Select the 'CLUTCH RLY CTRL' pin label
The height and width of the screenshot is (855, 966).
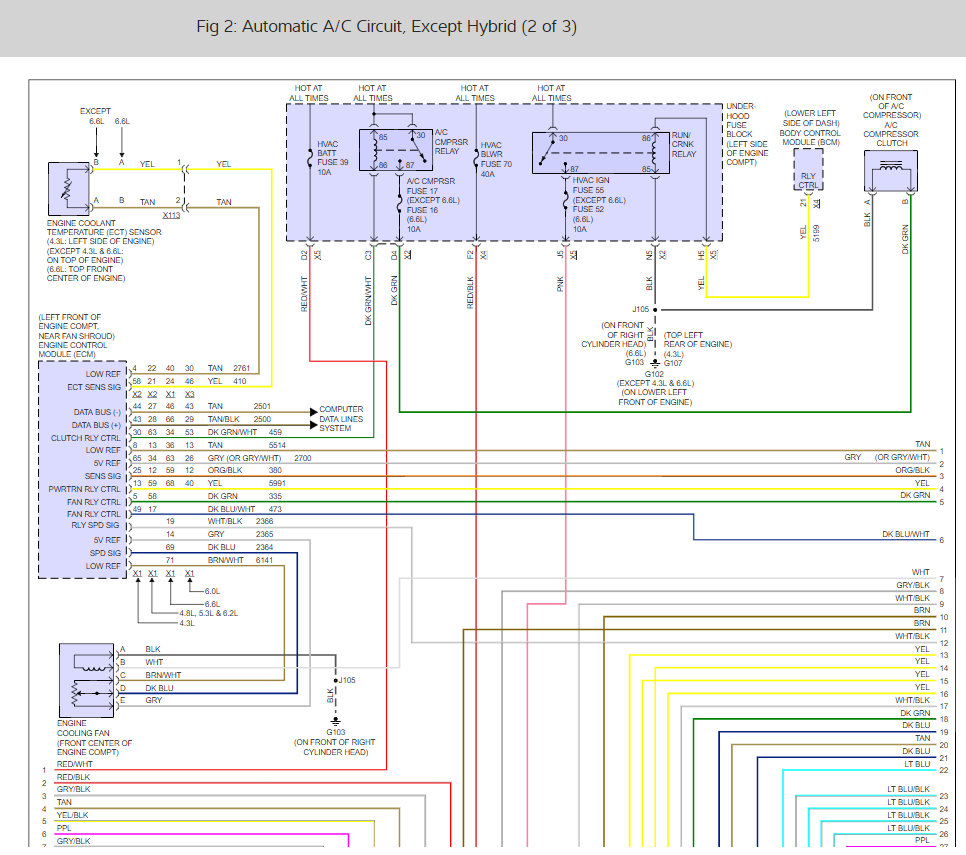pos(86,438)
